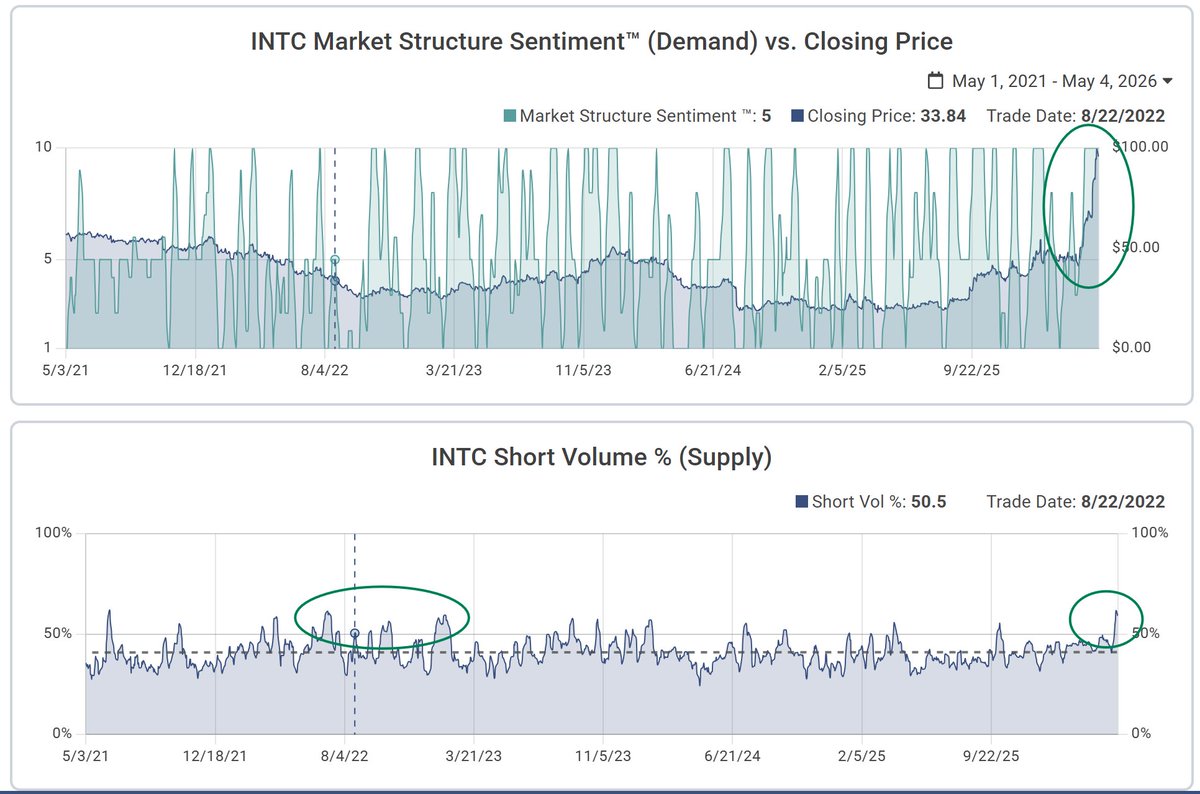Click 11/5/23 label on top chart axis
Viewport: 1200px width, 794px height.
(x=583, y=369)
